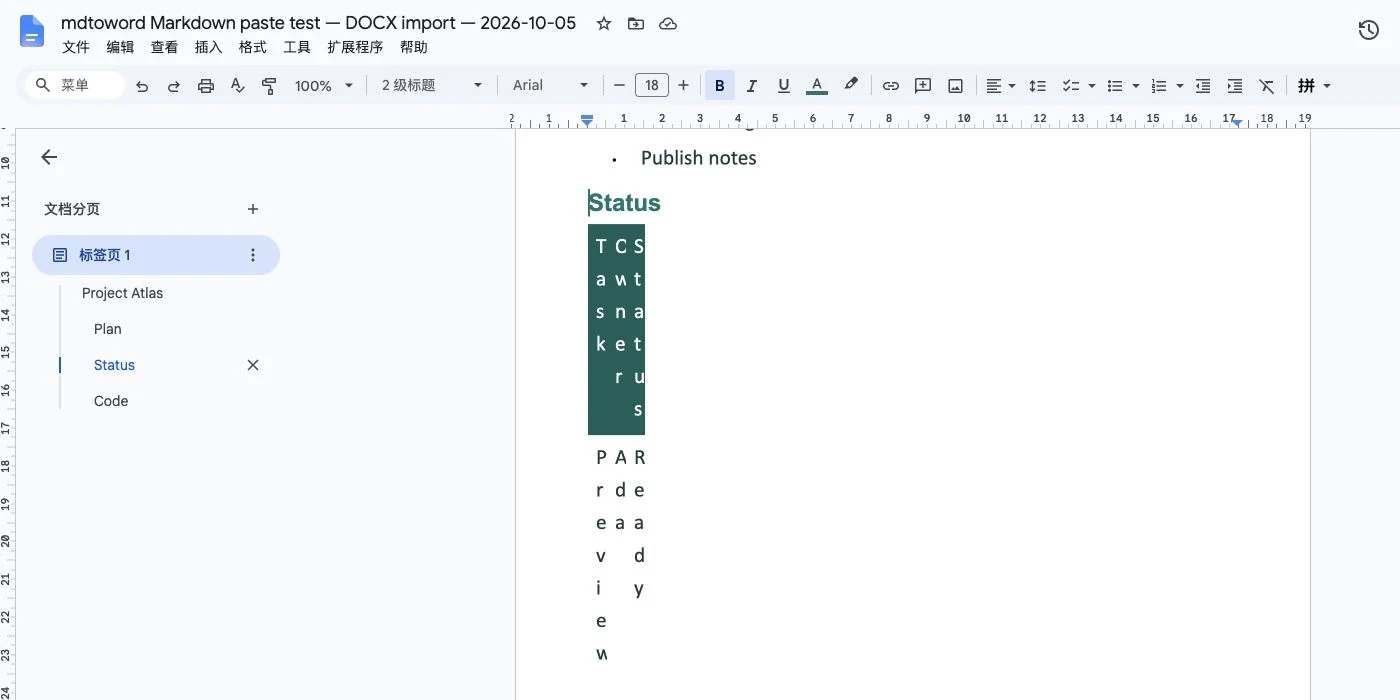Add a comment
The width and height of the screenshot is (1400, 700).
coord(923,86)
